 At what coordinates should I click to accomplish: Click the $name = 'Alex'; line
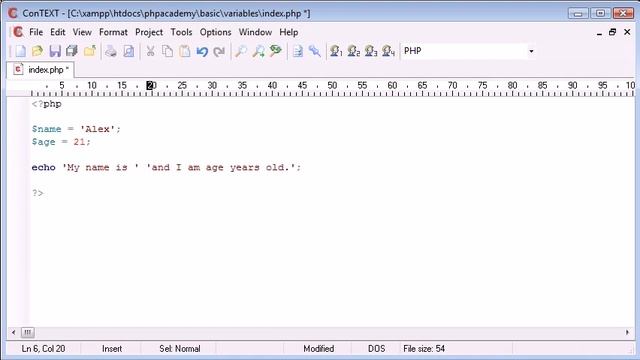pos(76,129)
